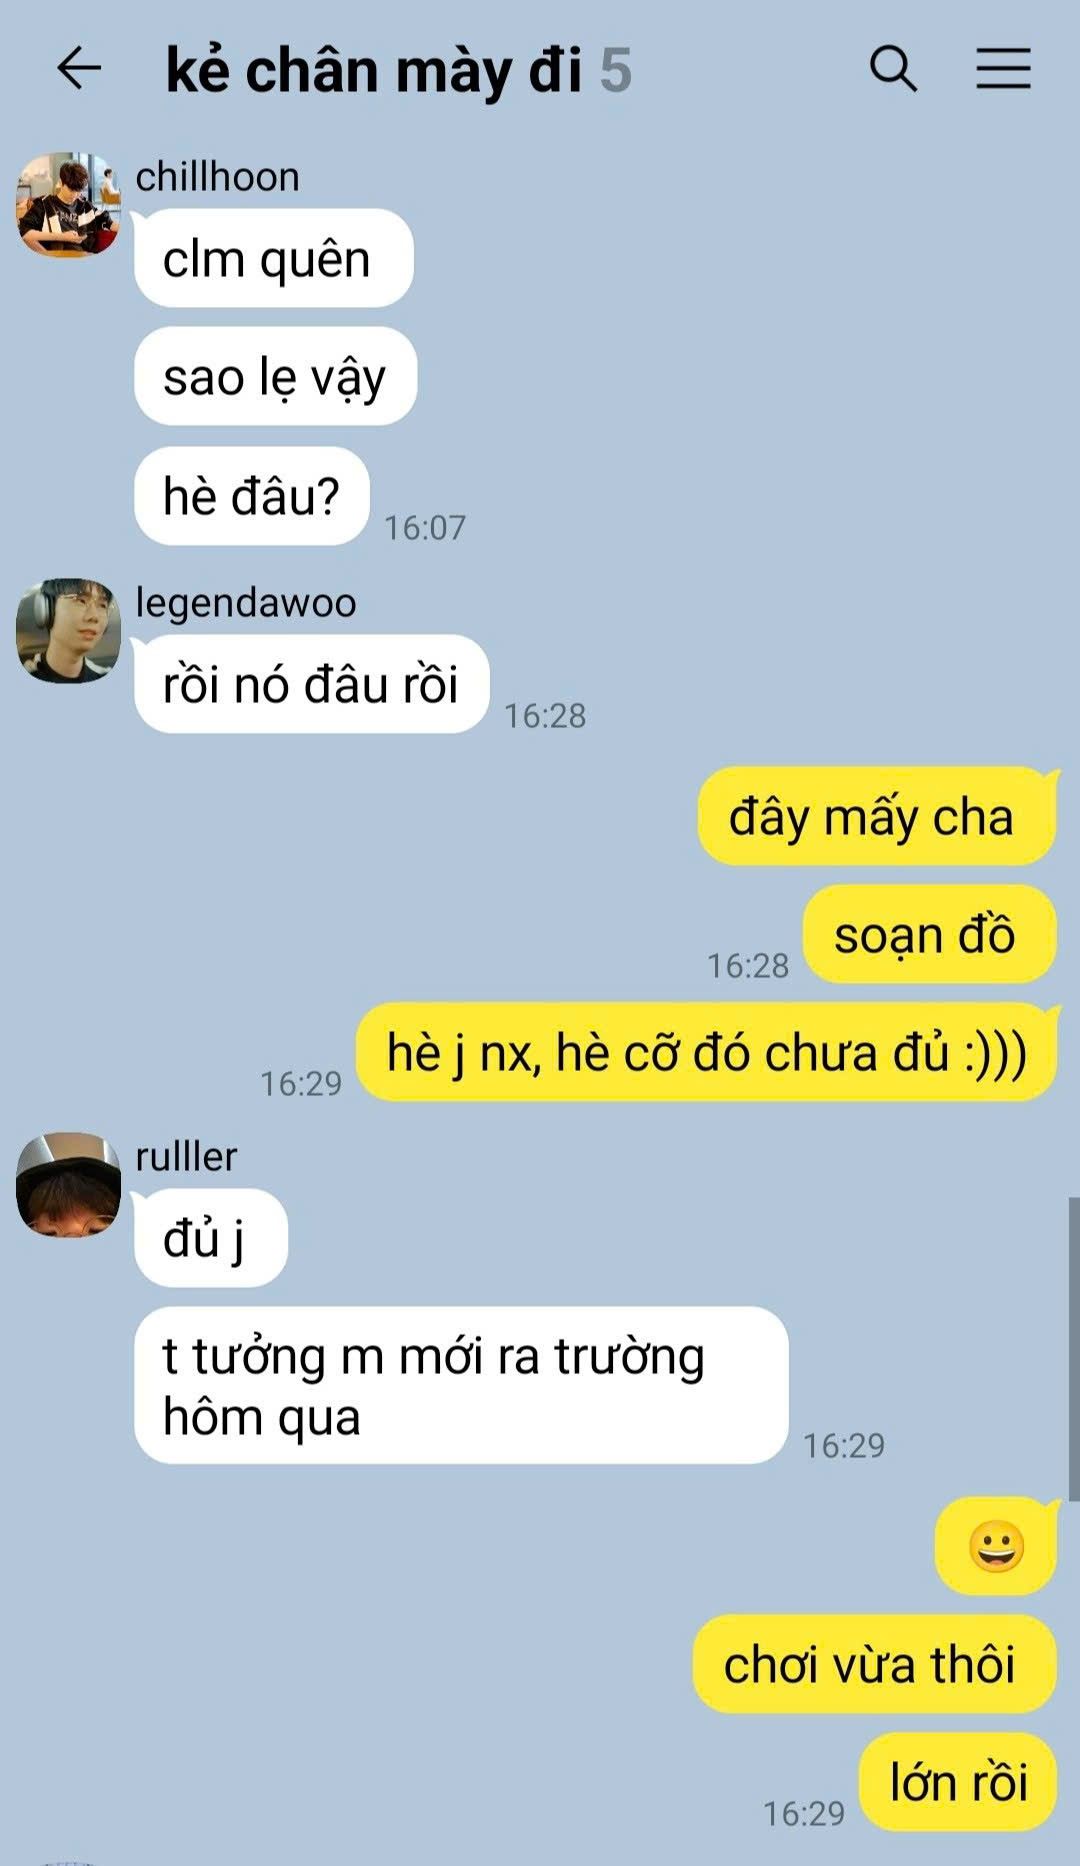The height and width of the screenshot is (1866, 1080).
Task: Select the 'sao lẹ vậy' message
Action: [x=275, y=377]
